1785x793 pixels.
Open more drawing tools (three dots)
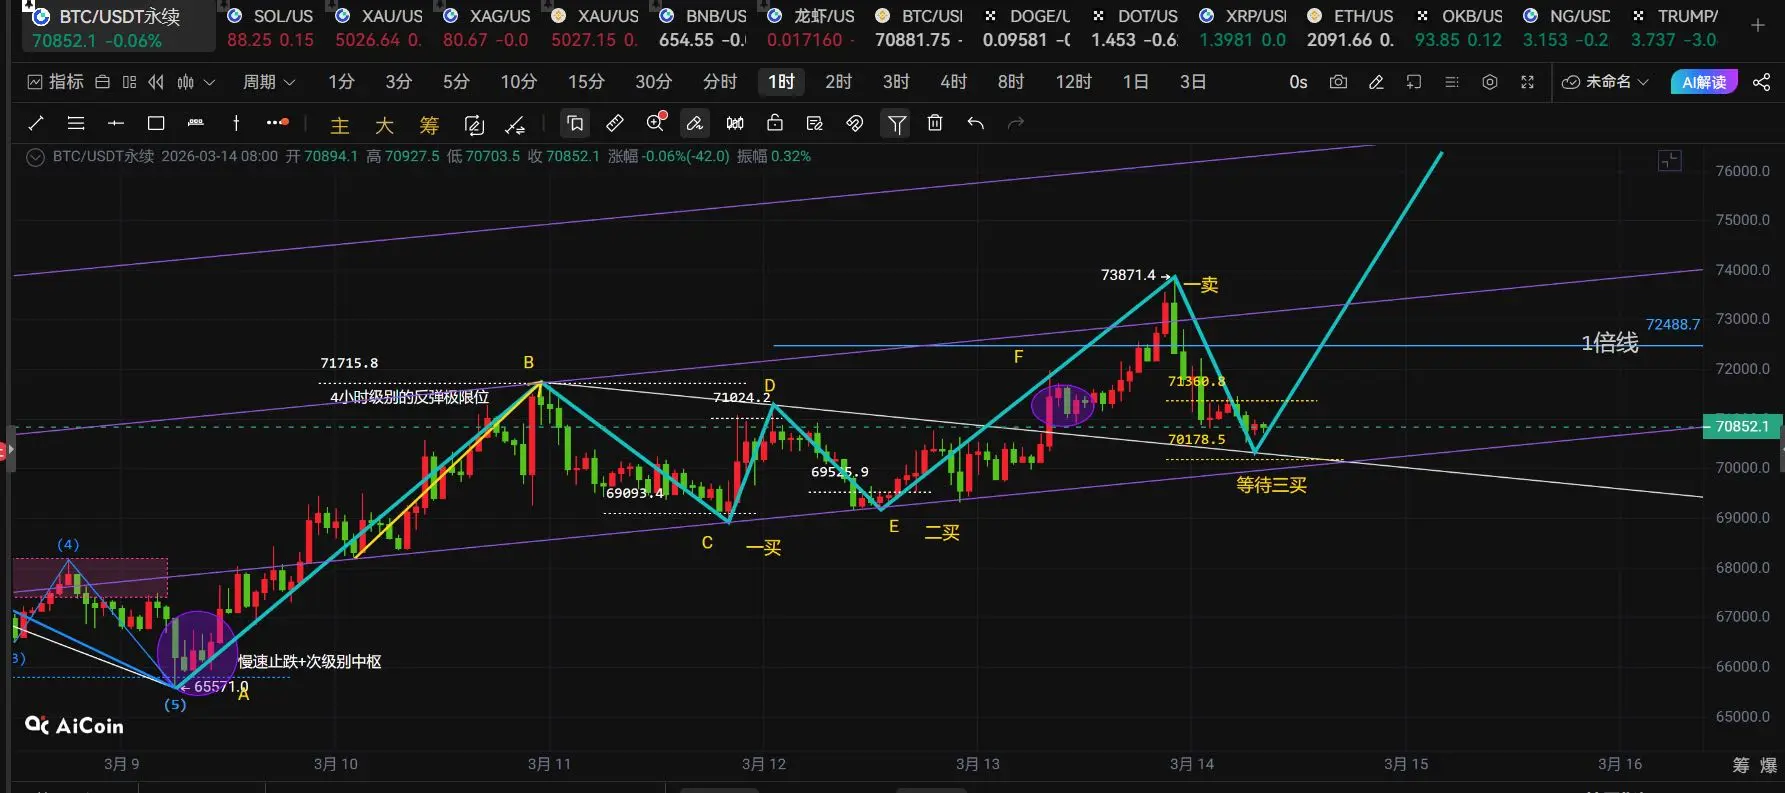click(x=277, y=123)
